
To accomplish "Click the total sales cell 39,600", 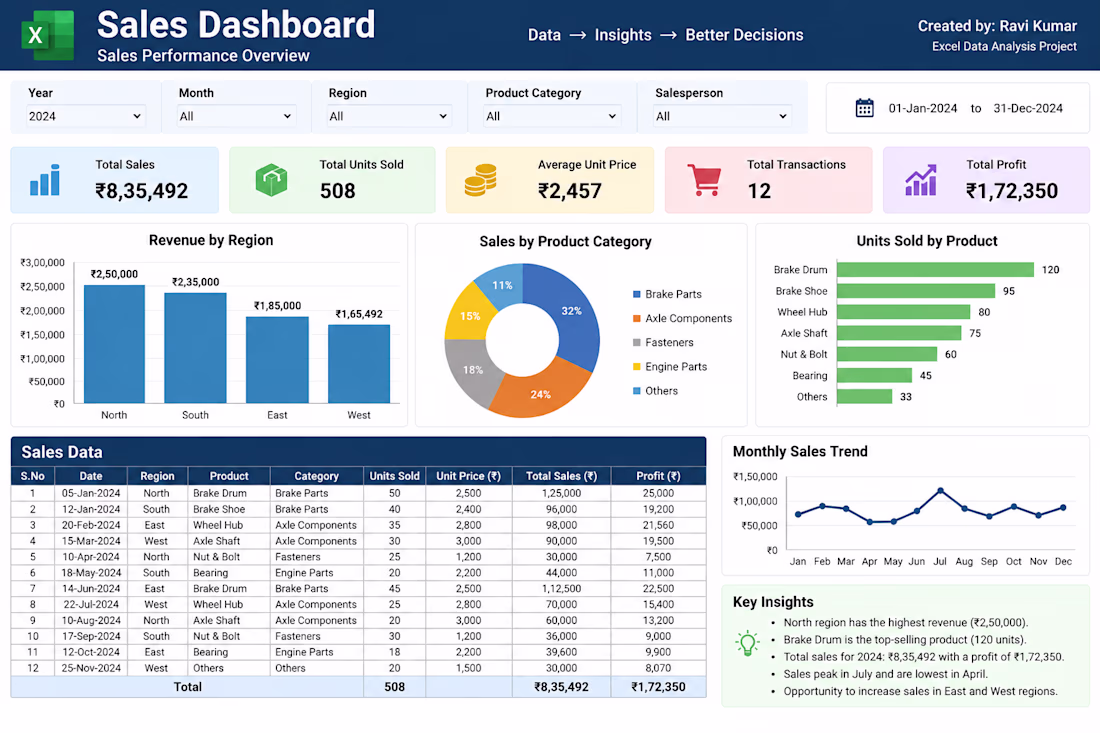I will tap(561, 652).
